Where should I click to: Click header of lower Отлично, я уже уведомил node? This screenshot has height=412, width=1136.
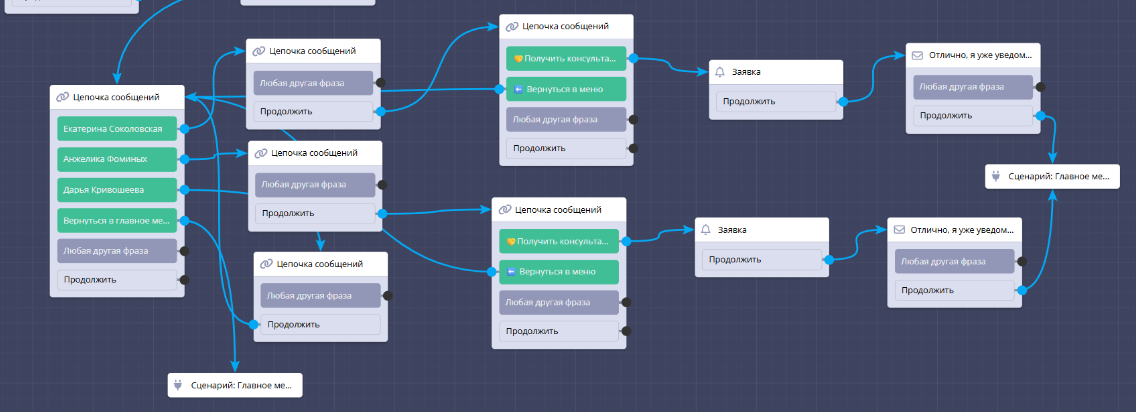click(x=955, y=230)
